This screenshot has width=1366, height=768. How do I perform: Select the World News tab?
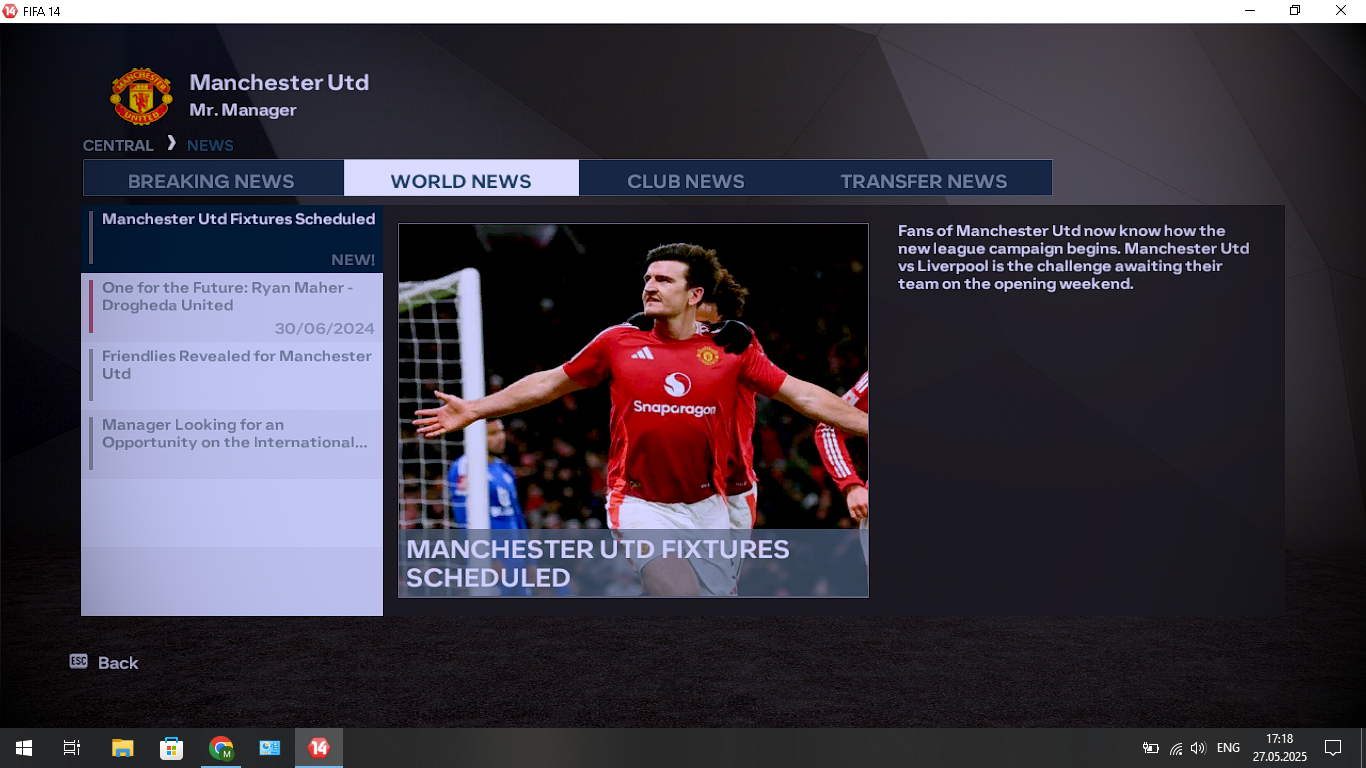[x=461, y=178]
